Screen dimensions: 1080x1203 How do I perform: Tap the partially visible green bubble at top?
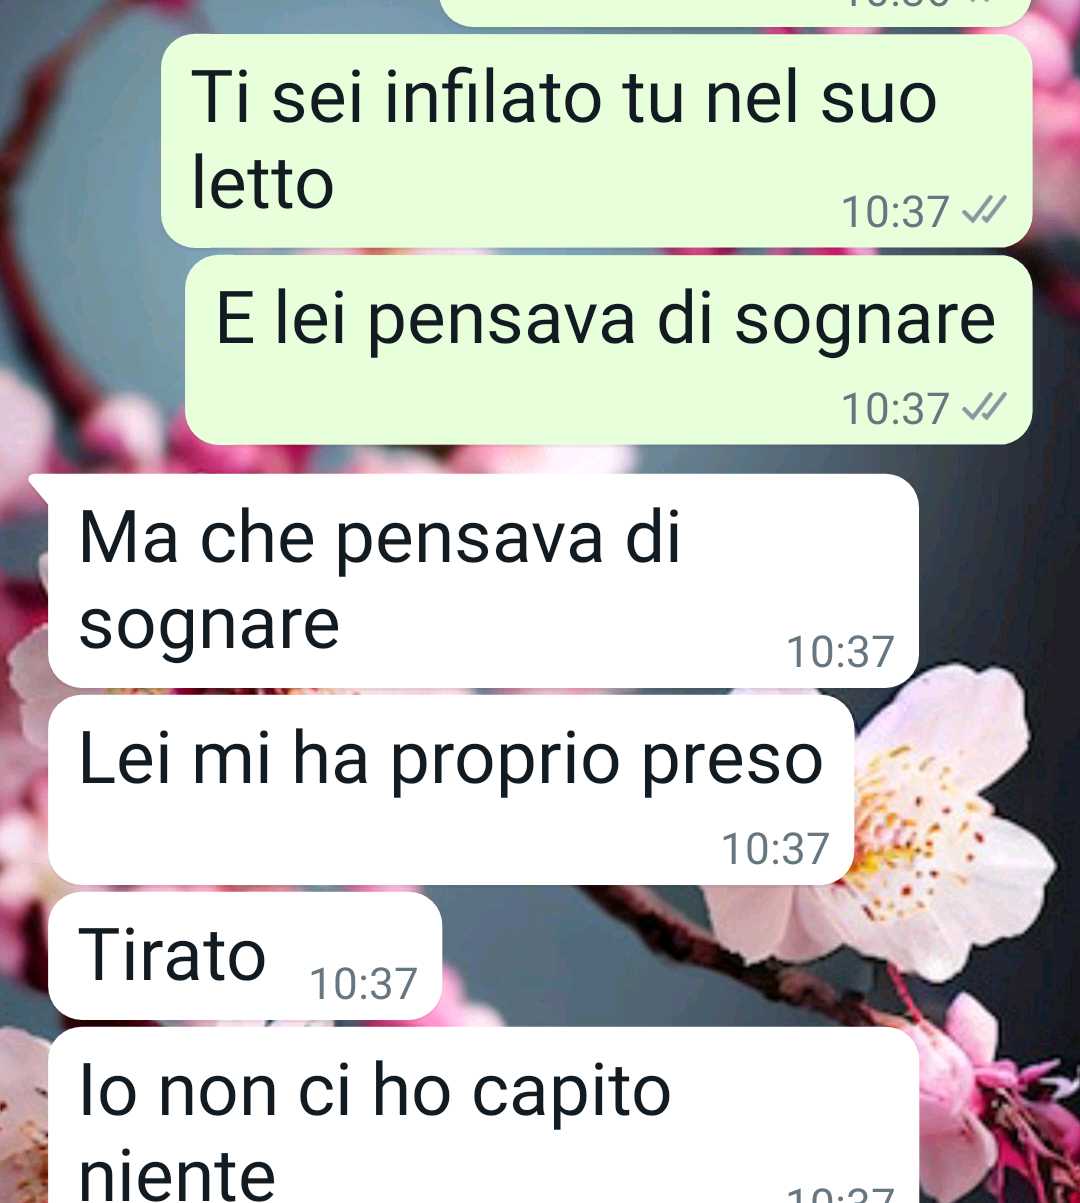click(735, 12)
